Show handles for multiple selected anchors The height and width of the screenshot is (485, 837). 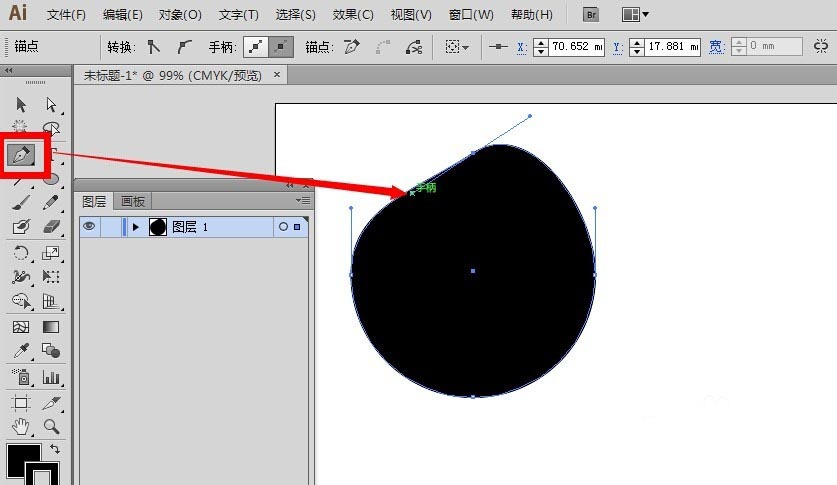pyautogui.click(x=256, y=47)
